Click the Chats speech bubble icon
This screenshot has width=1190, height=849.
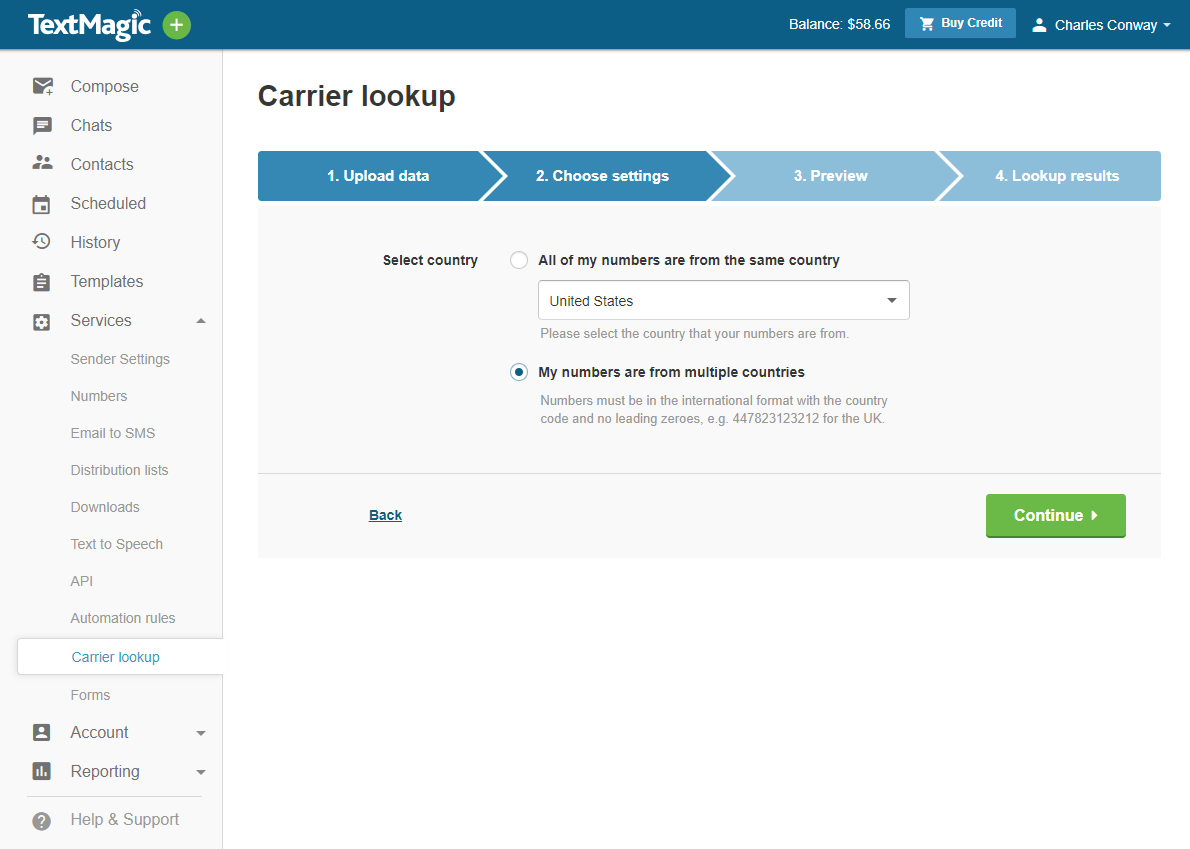(x=41, y=125)
